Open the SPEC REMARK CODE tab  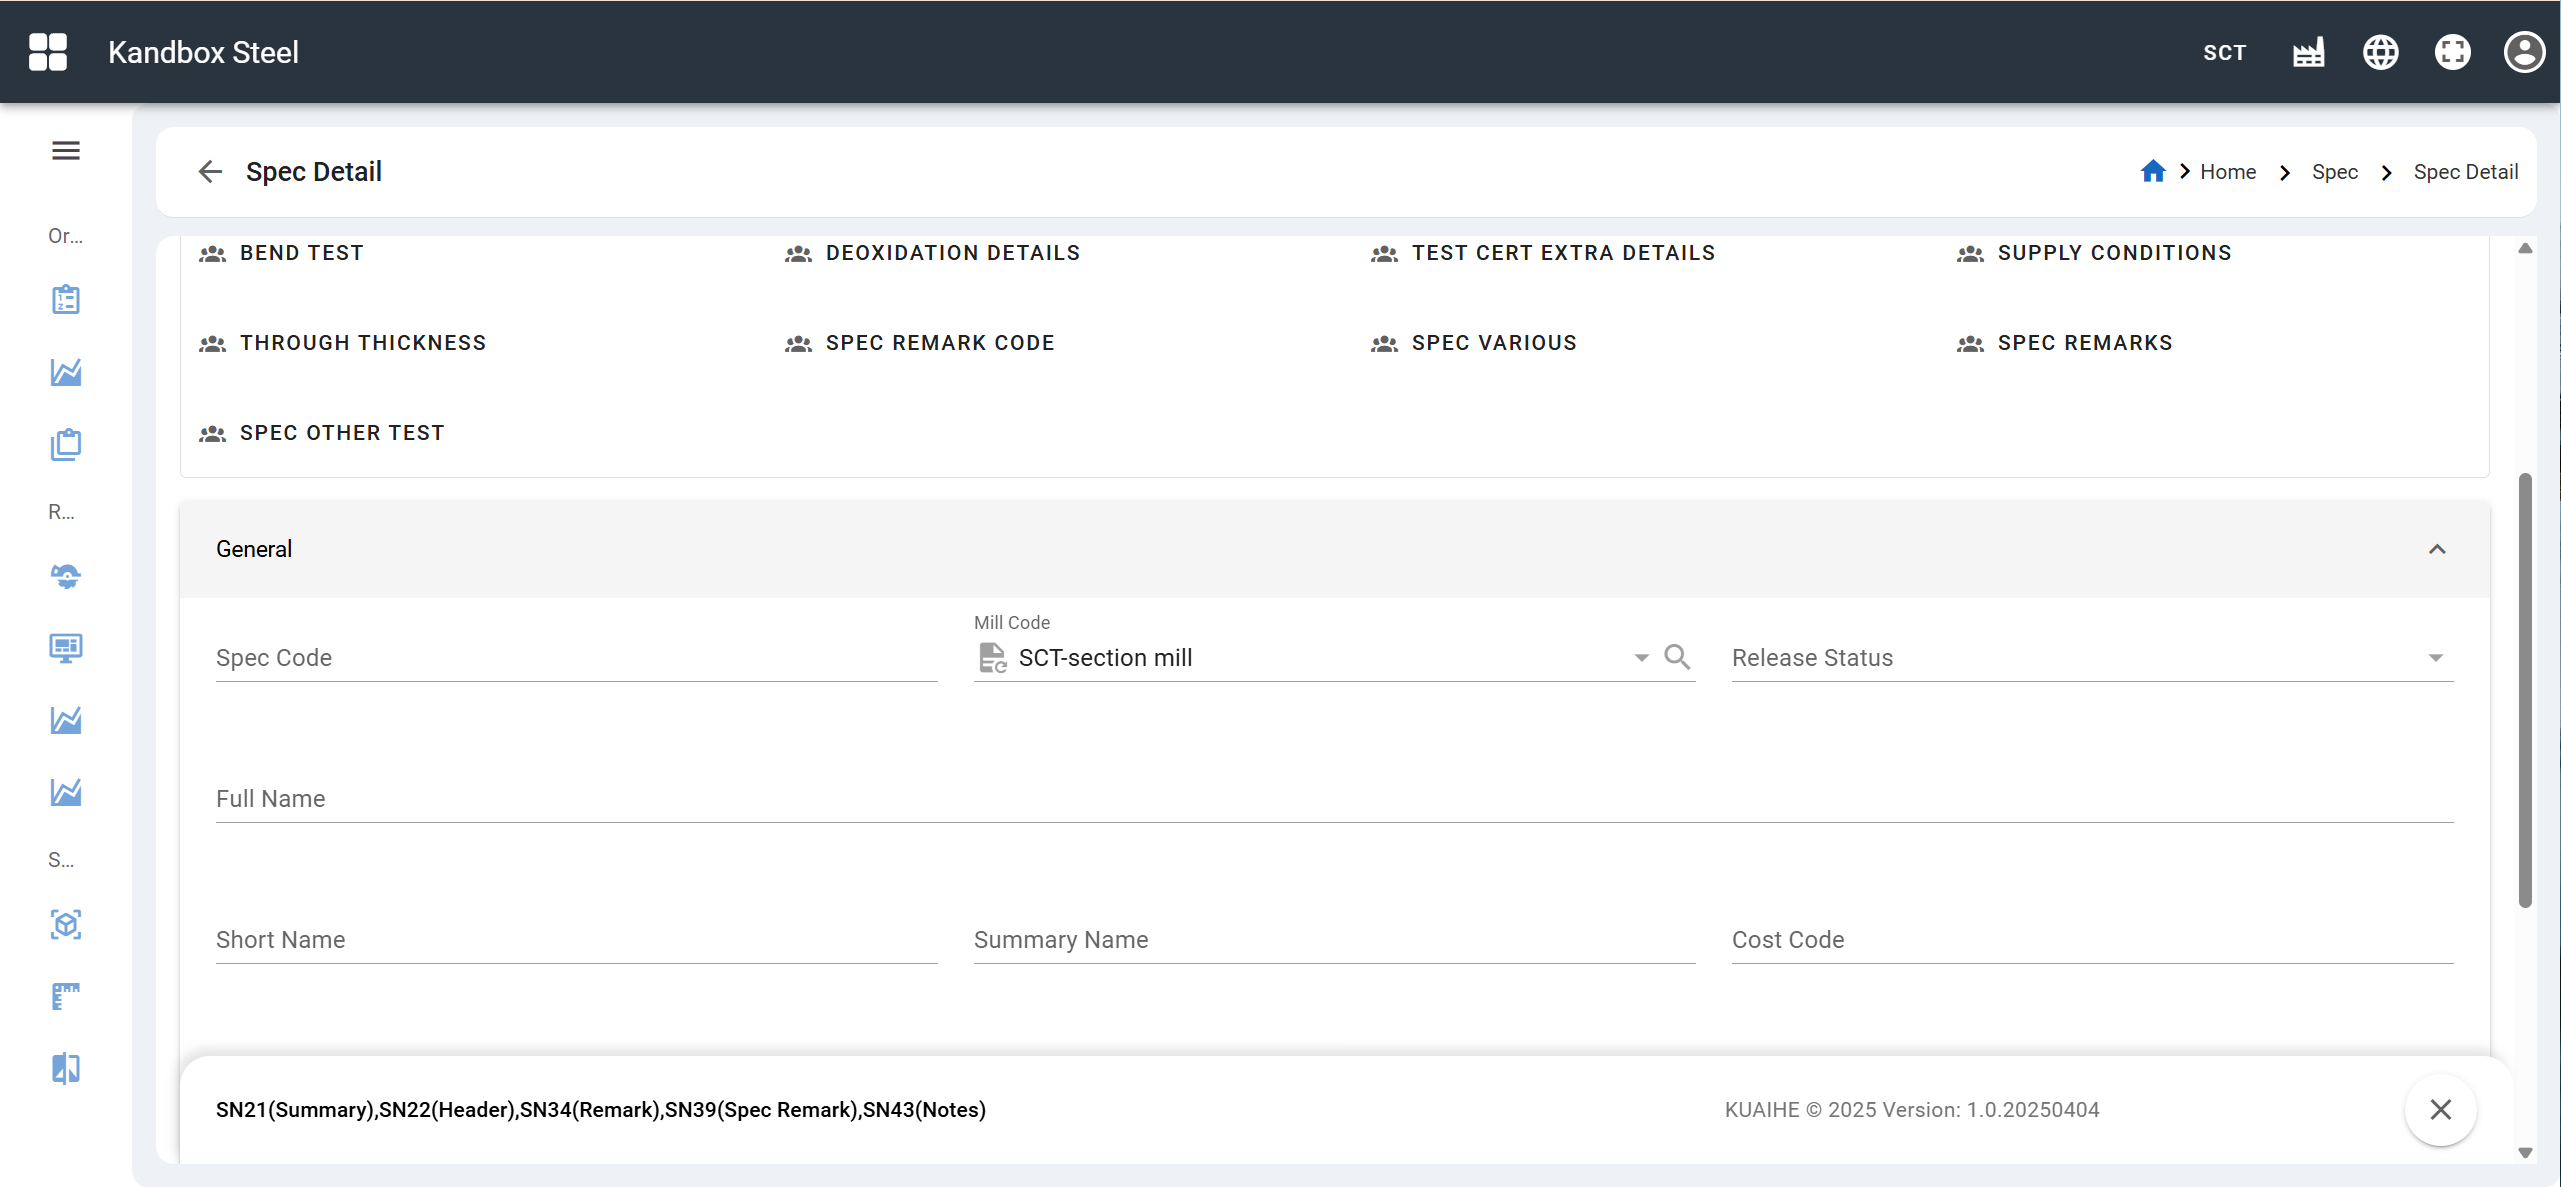[x=938, y=343]
